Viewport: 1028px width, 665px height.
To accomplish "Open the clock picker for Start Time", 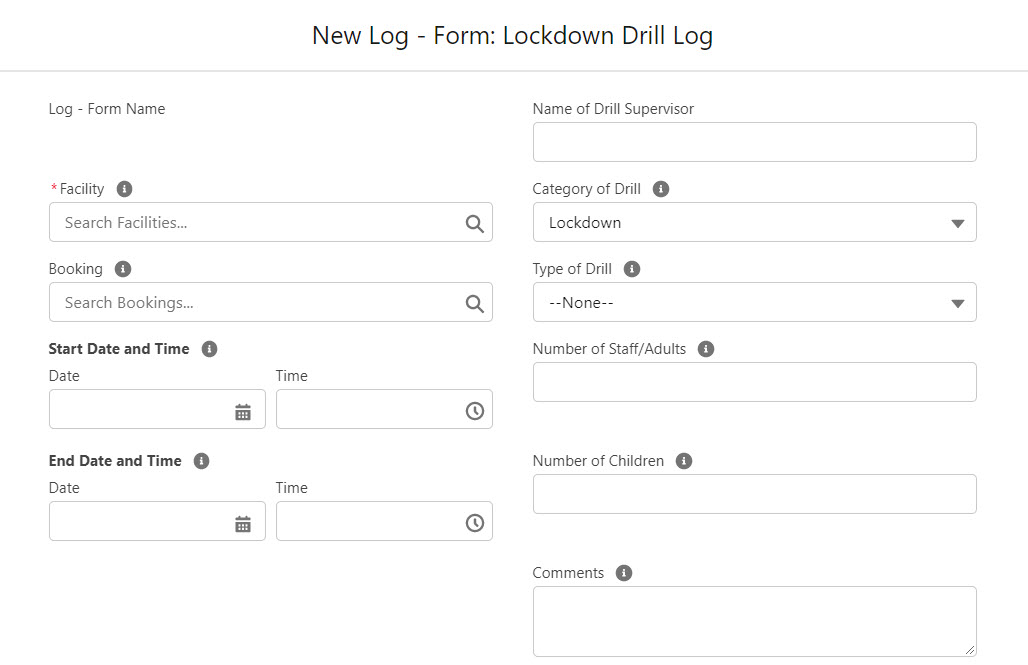I will [474, 409].
